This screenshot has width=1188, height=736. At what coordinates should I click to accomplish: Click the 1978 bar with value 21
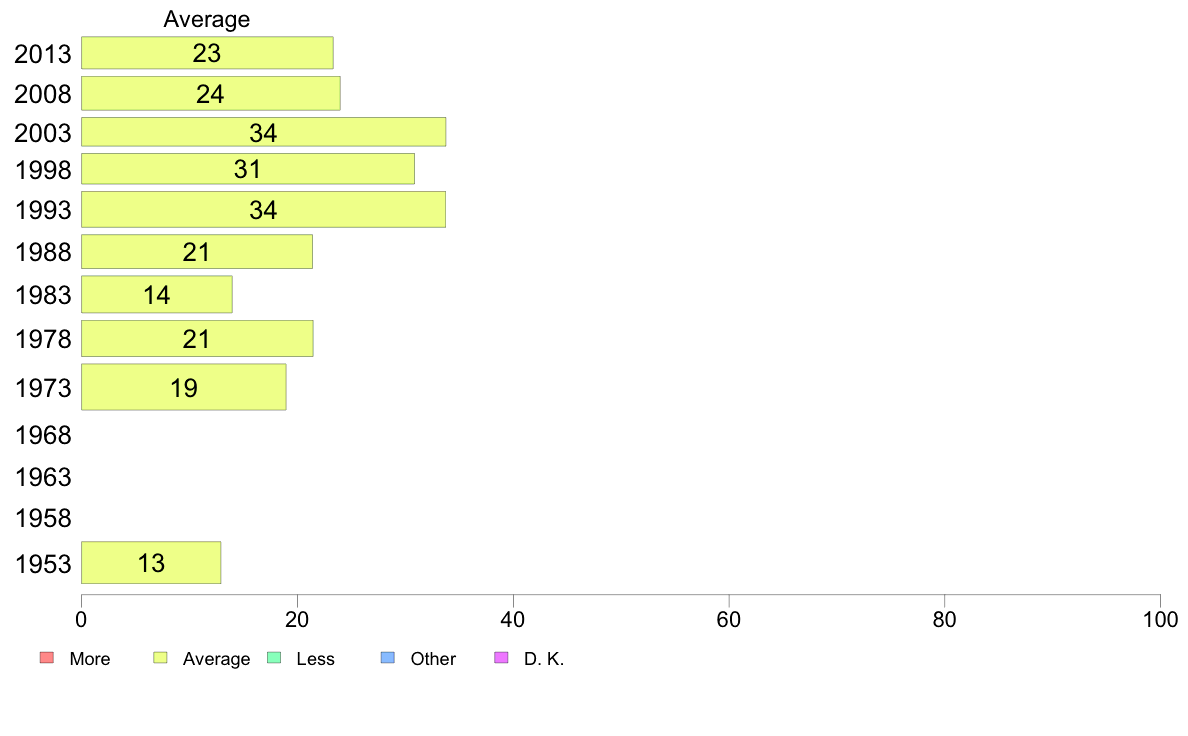click(x=197, y=339)
